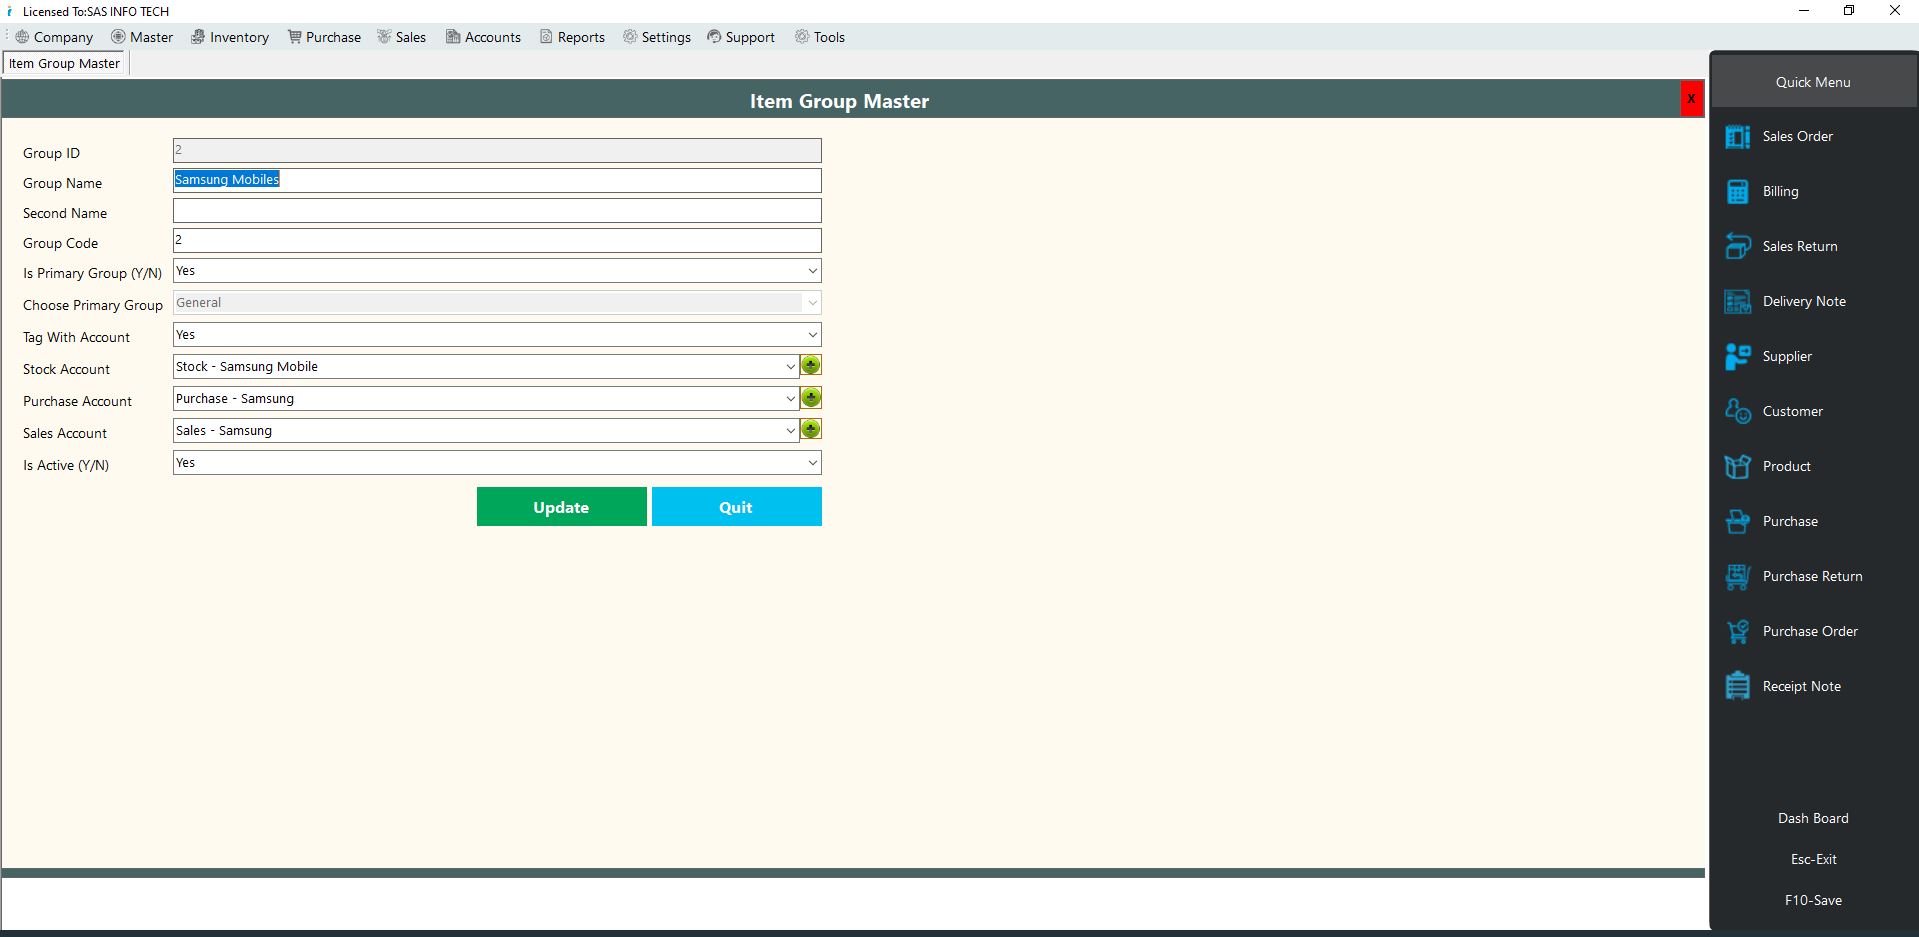This screenshot has height=937, width=1919.
Task: Open the Sales Return icon
Action: click(x=1738, y=247)
